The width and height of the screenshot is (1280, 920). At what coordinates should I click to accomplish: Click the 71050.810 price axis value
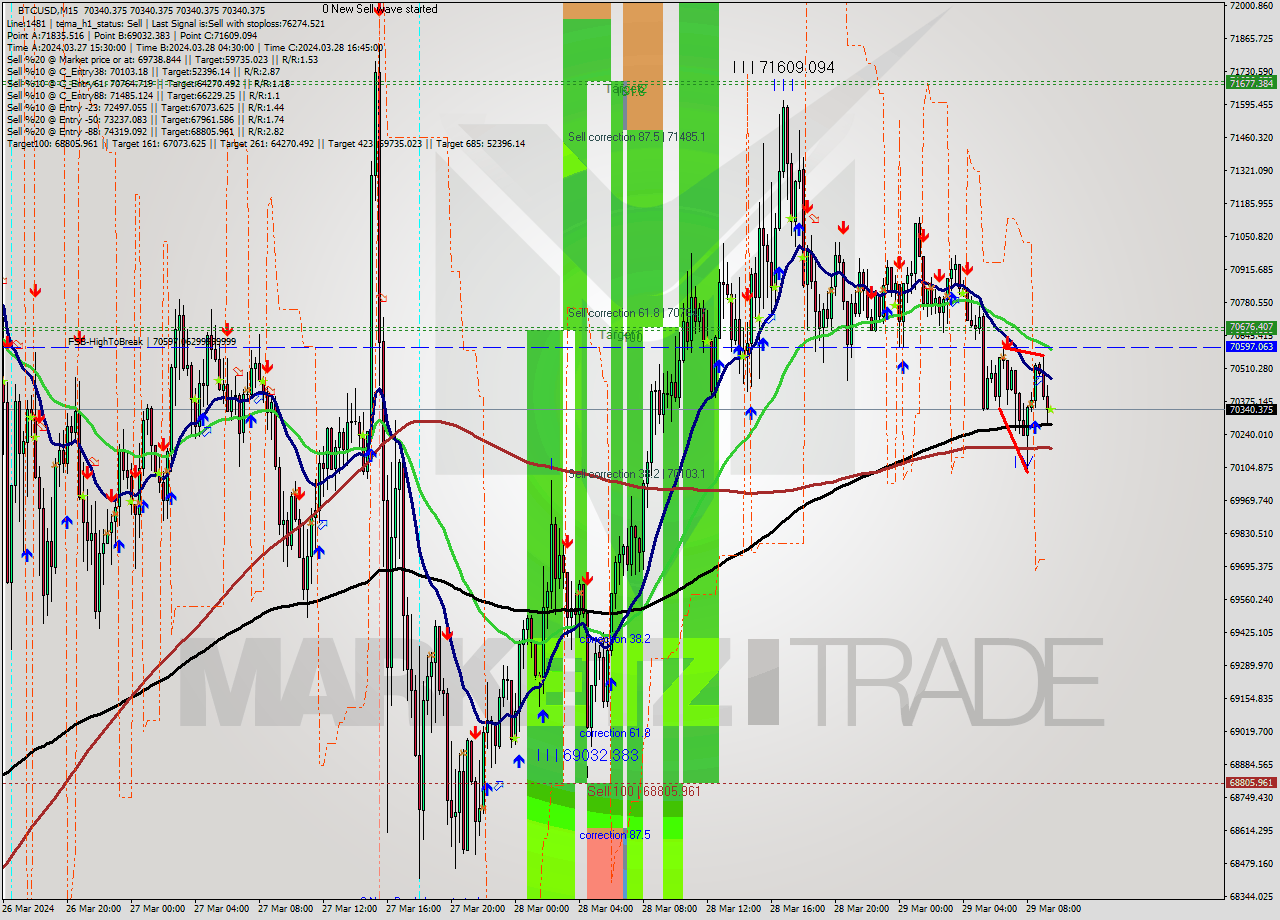point(1250,236)
